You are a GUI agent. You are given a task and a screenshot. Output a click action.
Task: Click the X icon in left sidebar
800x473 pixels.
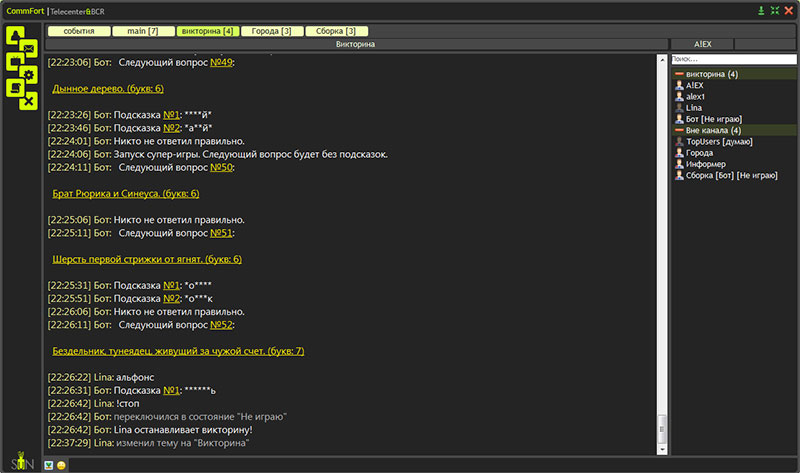(29, 101)
